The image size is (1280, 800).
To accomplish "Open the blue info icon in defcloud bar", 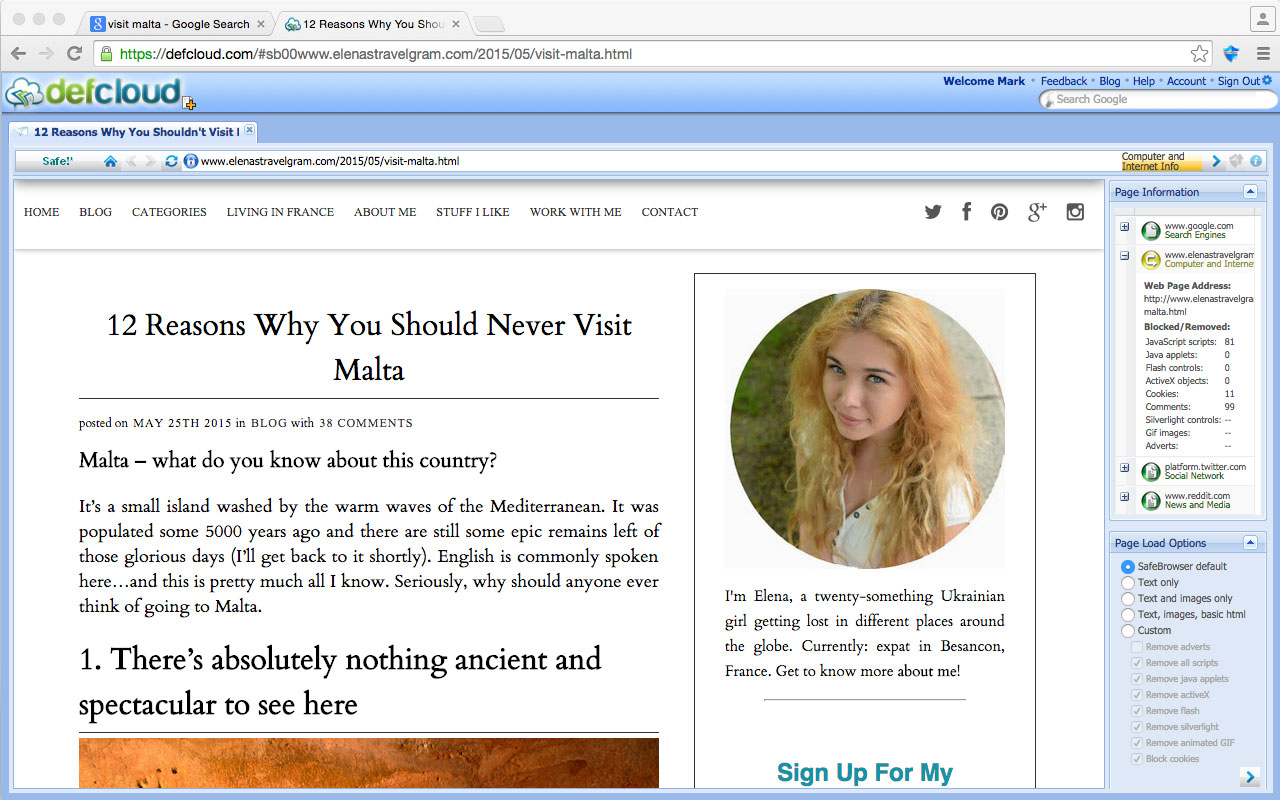I will coord(1256,161).
